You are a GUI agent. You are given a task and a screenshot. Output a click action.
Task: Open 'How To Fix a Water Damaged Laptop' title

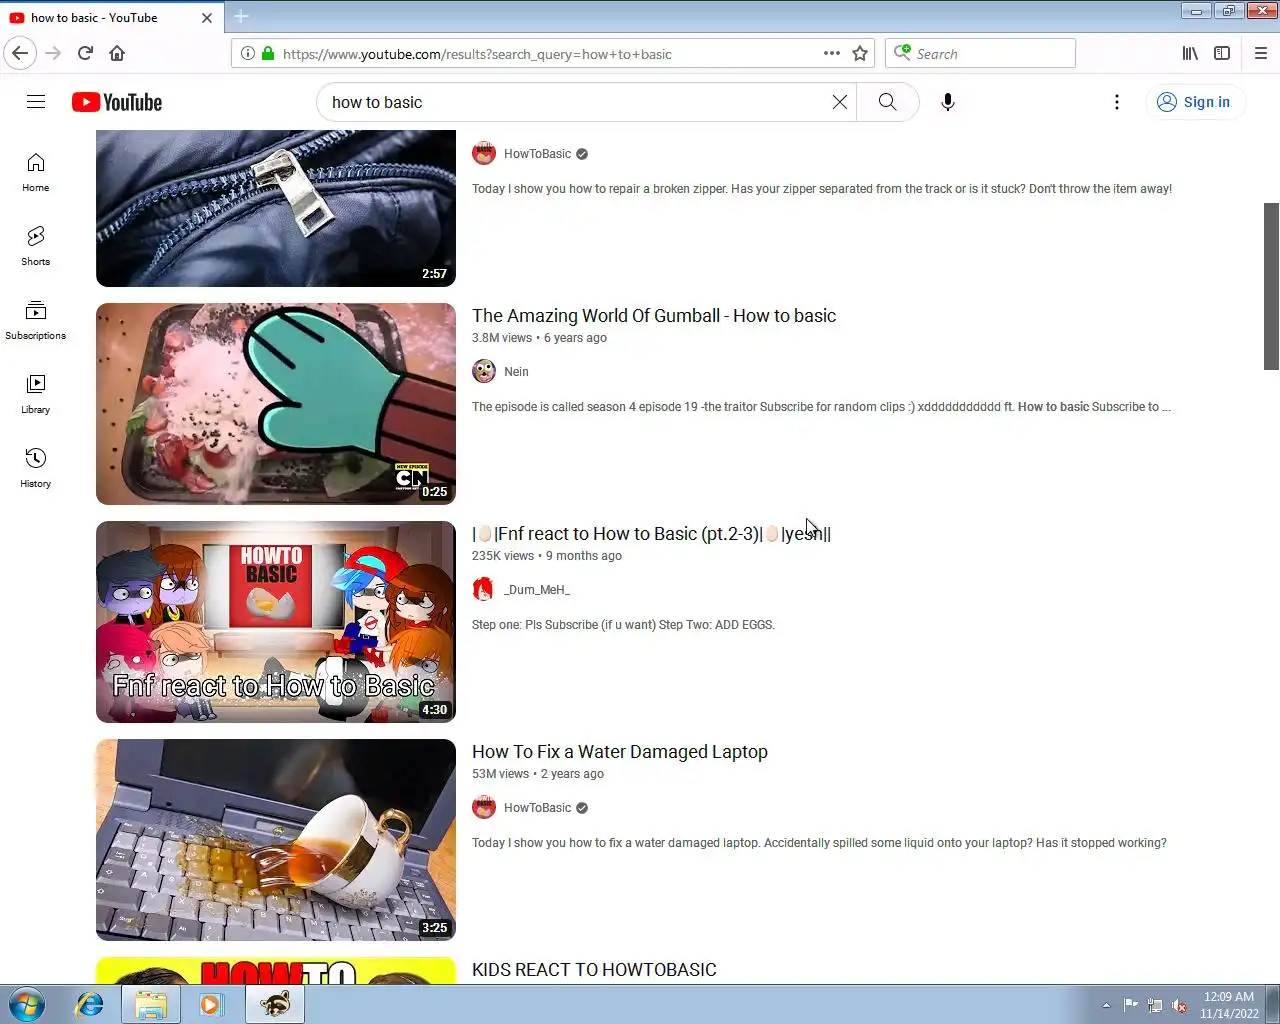pyautogui.click(x=620, y=752)
